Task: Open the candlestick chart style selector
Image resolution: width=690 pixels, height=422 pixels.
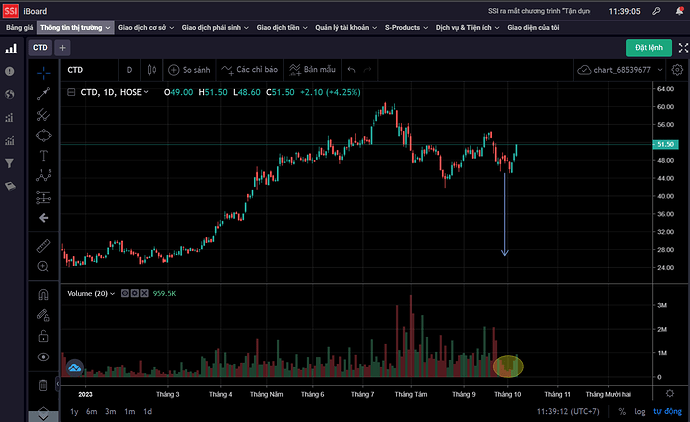Action: 152,70
